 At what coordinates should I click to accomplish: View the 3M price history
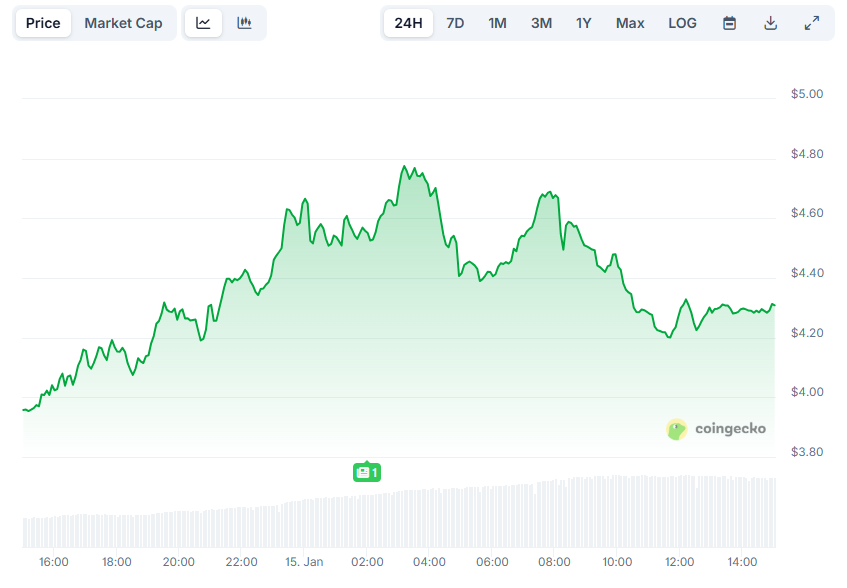pyautogui.click(x=540, y=22)
